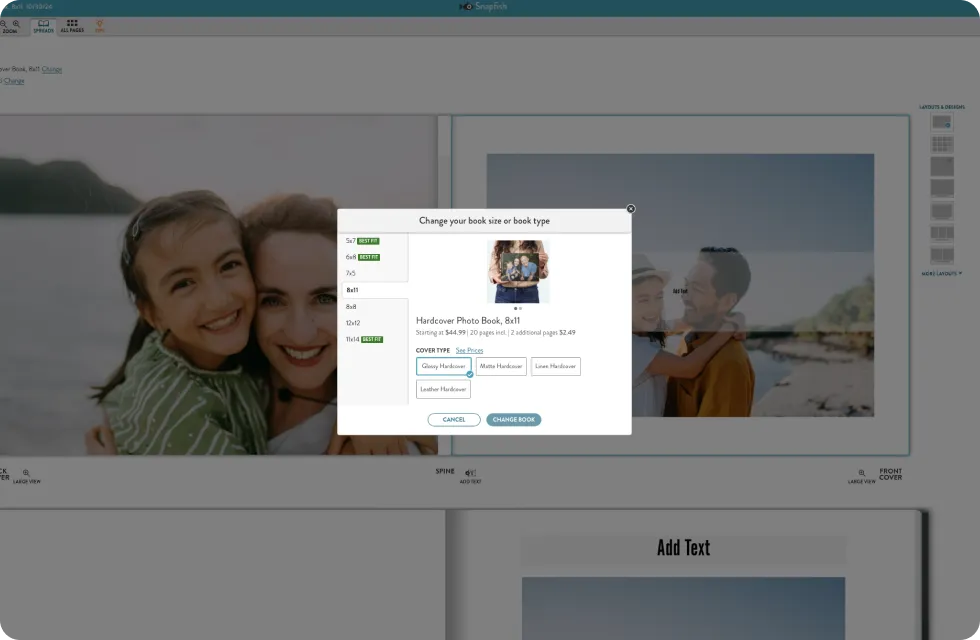Open the See Prices link
The width and height of the screenshot is (980, 640).
click(469, 350)
